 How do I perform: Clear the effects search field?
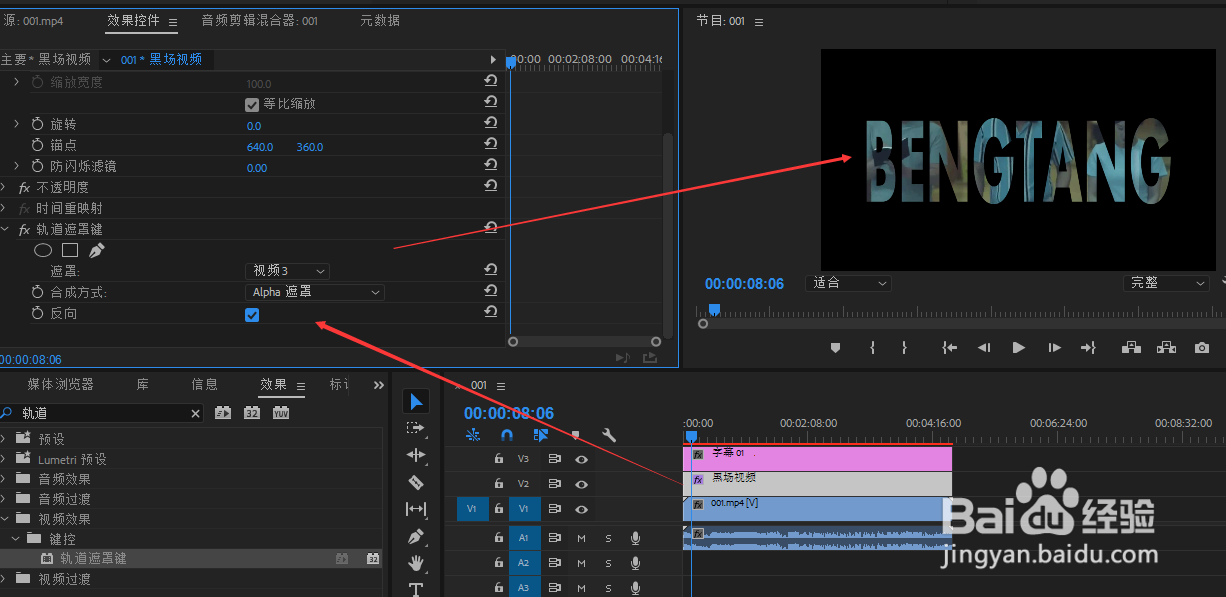[196, 413]
